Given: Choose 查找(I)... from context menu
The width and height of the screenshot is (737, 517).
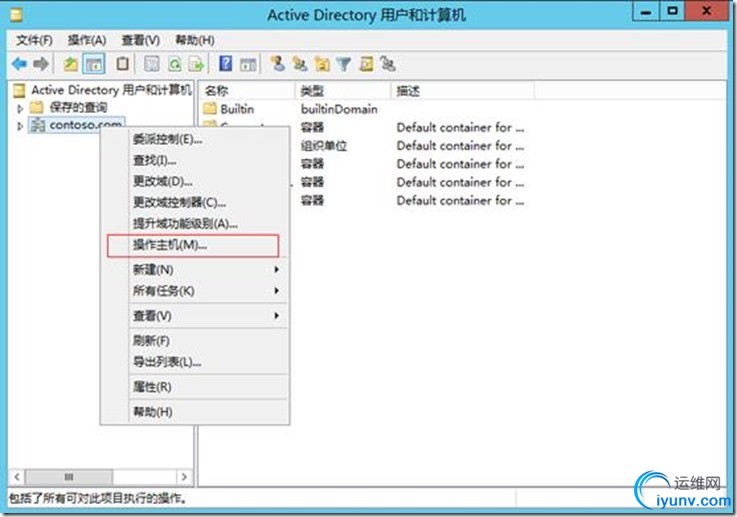Looking at the screenshot, I should 195,161.
